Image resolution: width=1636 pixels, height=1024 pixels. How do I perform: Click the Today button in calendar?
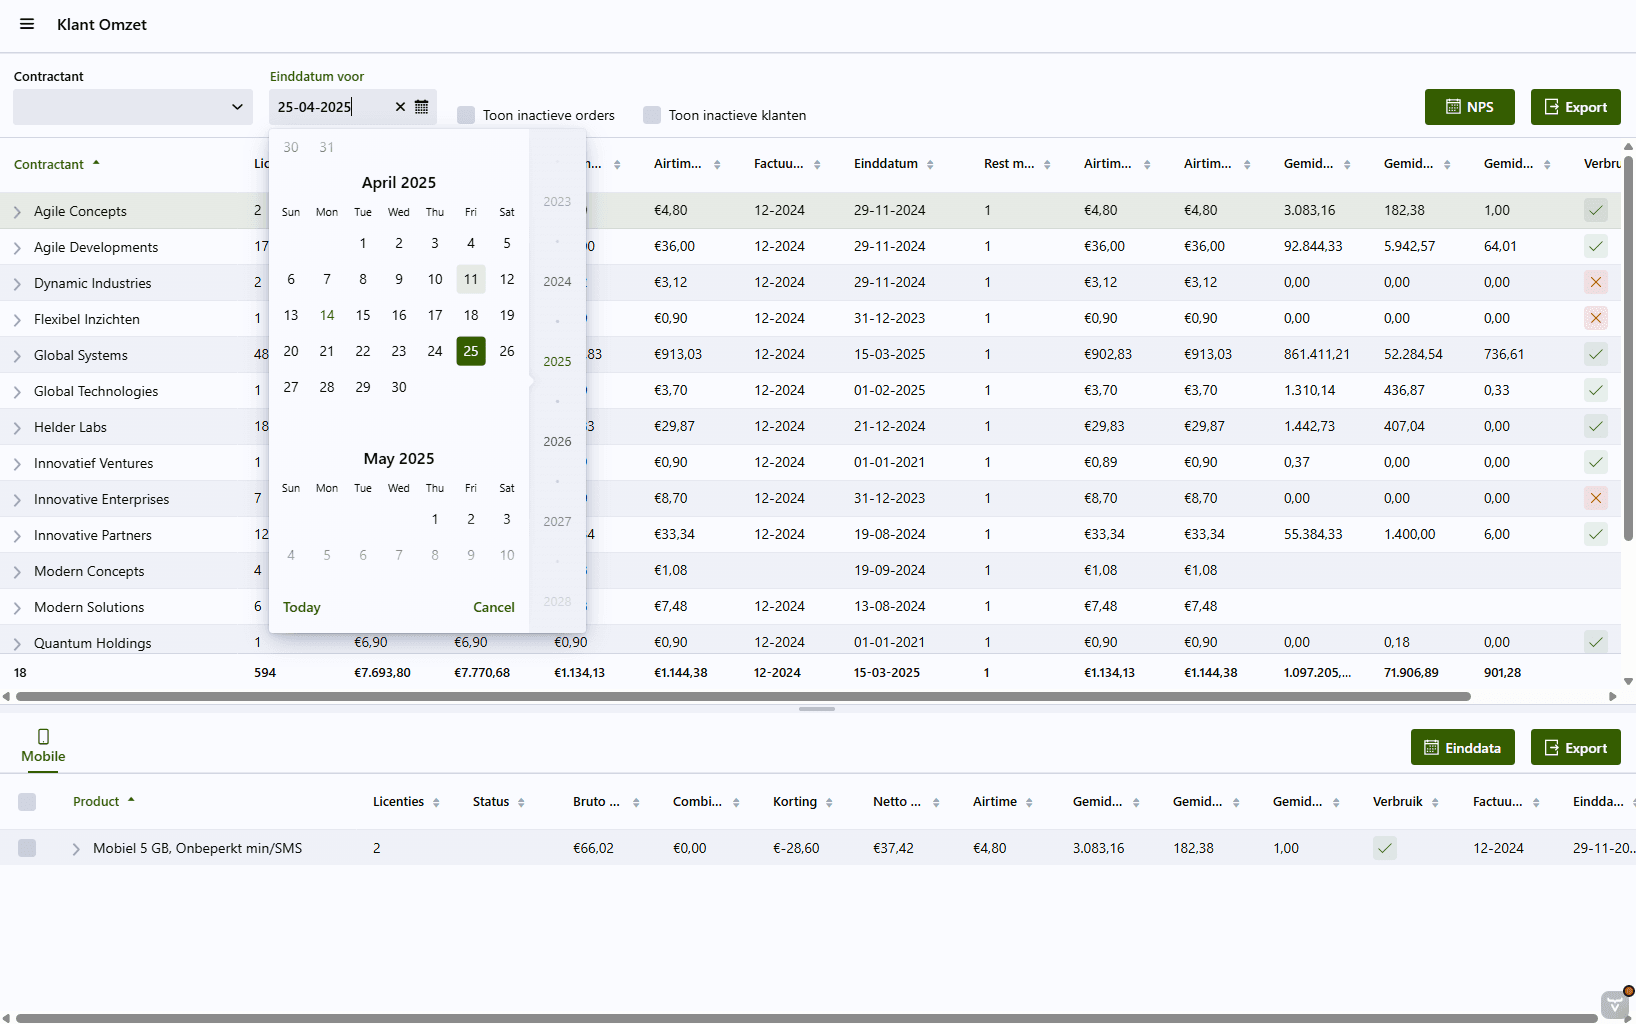click(301, 607)
